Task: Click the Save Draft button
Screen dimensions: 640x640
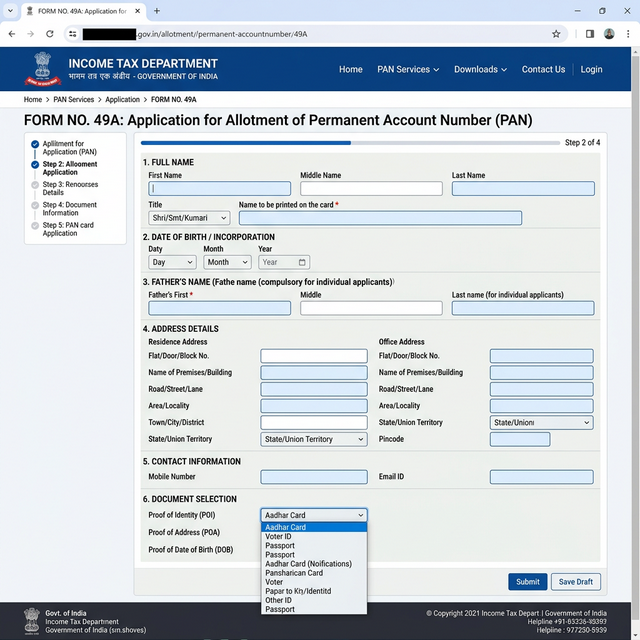Action: point(576,582)
